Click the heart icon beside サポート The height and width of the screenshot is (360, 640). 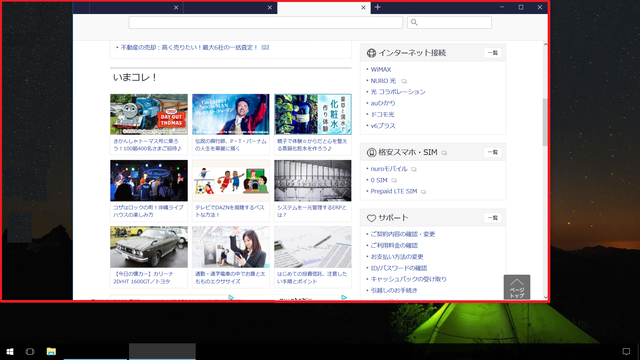(x=371, y=218)
